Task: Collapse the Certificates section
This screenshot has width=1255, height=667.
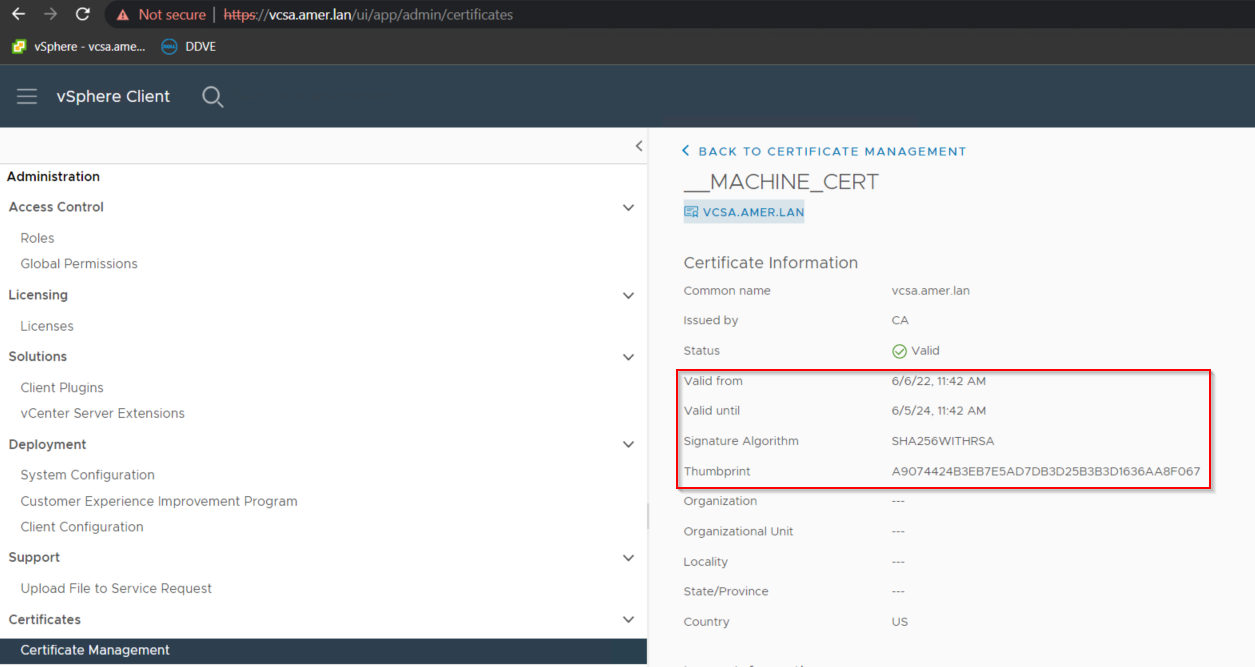Action: [628, 618]
